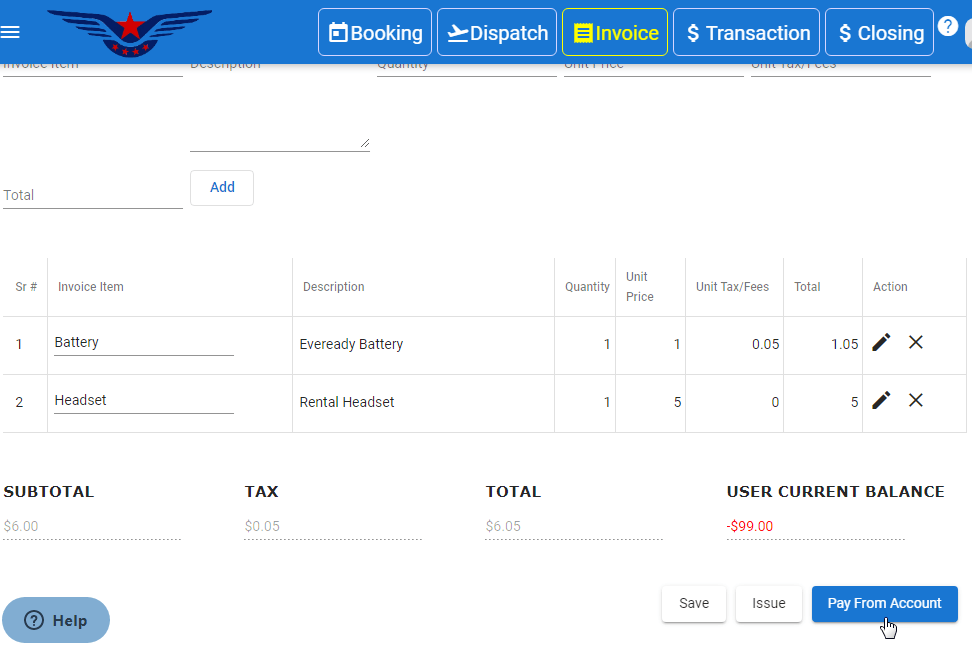
Task: Save the invoice
Action: tap(694, 604)
